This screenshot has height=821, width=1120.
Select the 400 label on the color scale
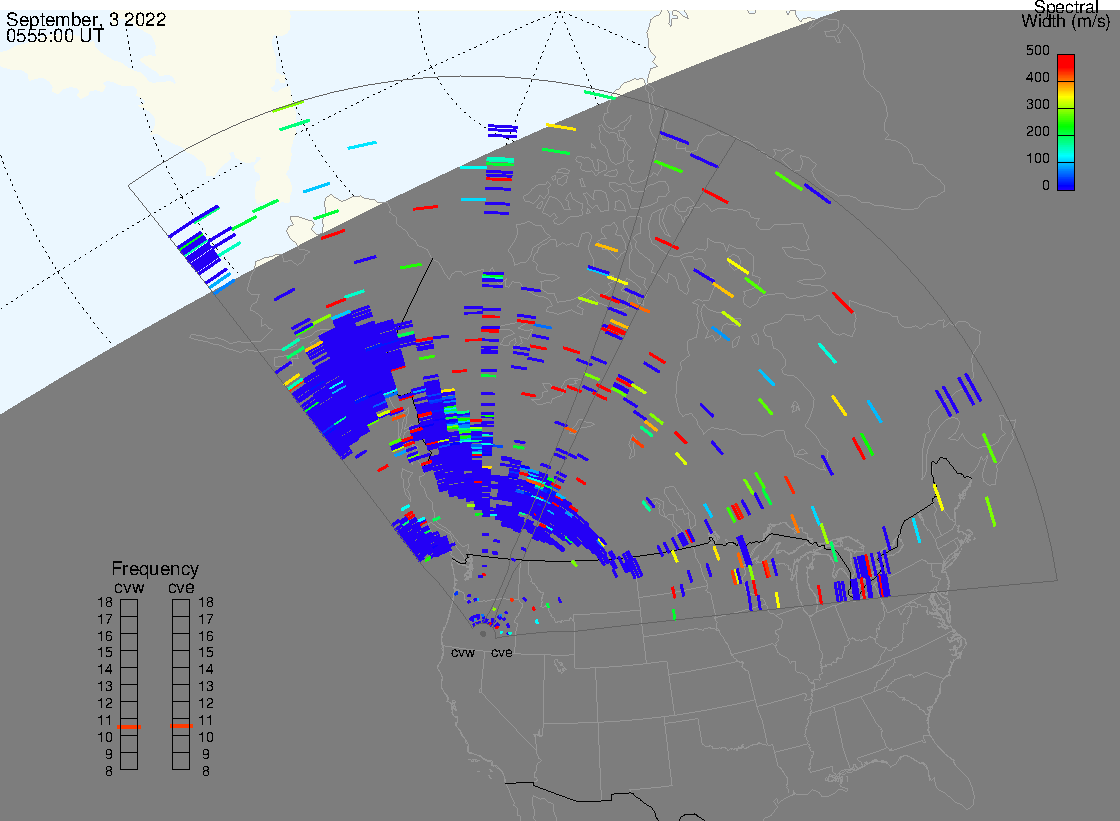1037,77
